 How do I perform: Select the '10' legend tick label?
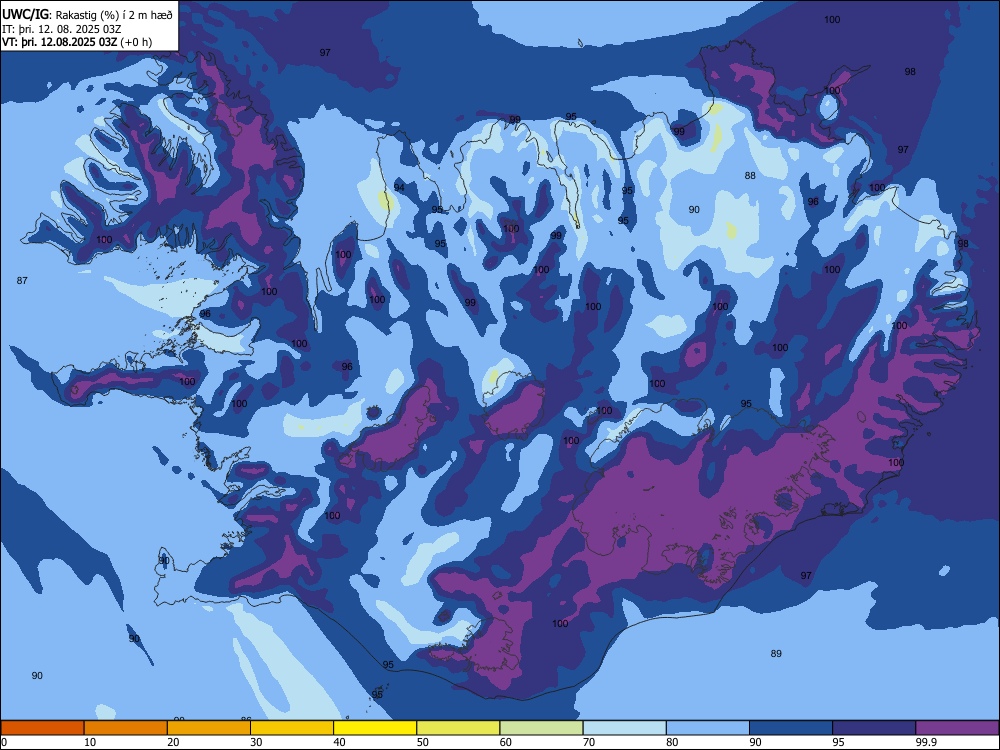click(x=90, y=742)
